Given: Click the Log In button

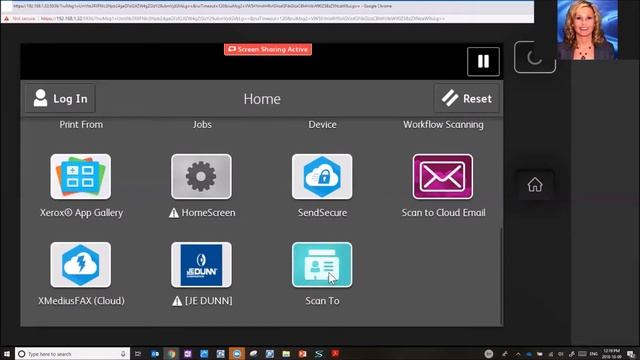Looking at the screenshot, I should tap(60, 98).
